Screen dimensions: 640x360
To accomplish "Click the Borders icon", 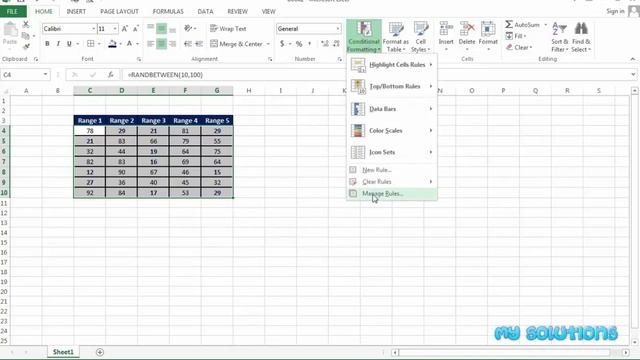I will pyautogui.click(x=91, y=43).
